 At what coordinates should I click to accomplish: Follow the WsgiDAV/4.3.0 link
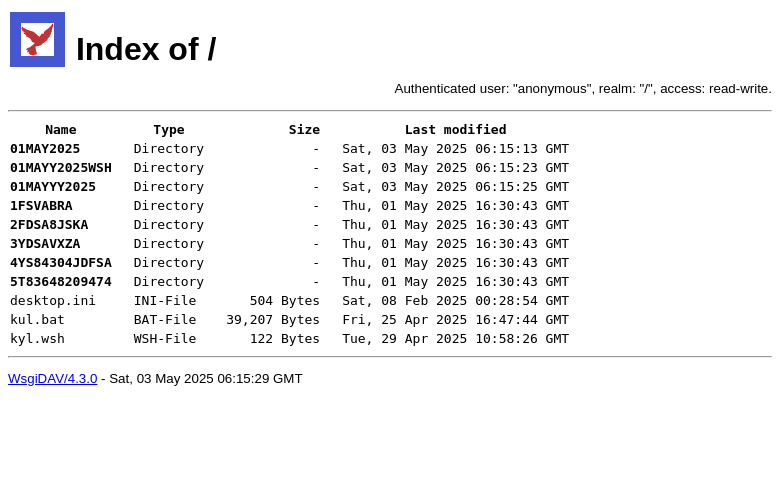[53, 379]
